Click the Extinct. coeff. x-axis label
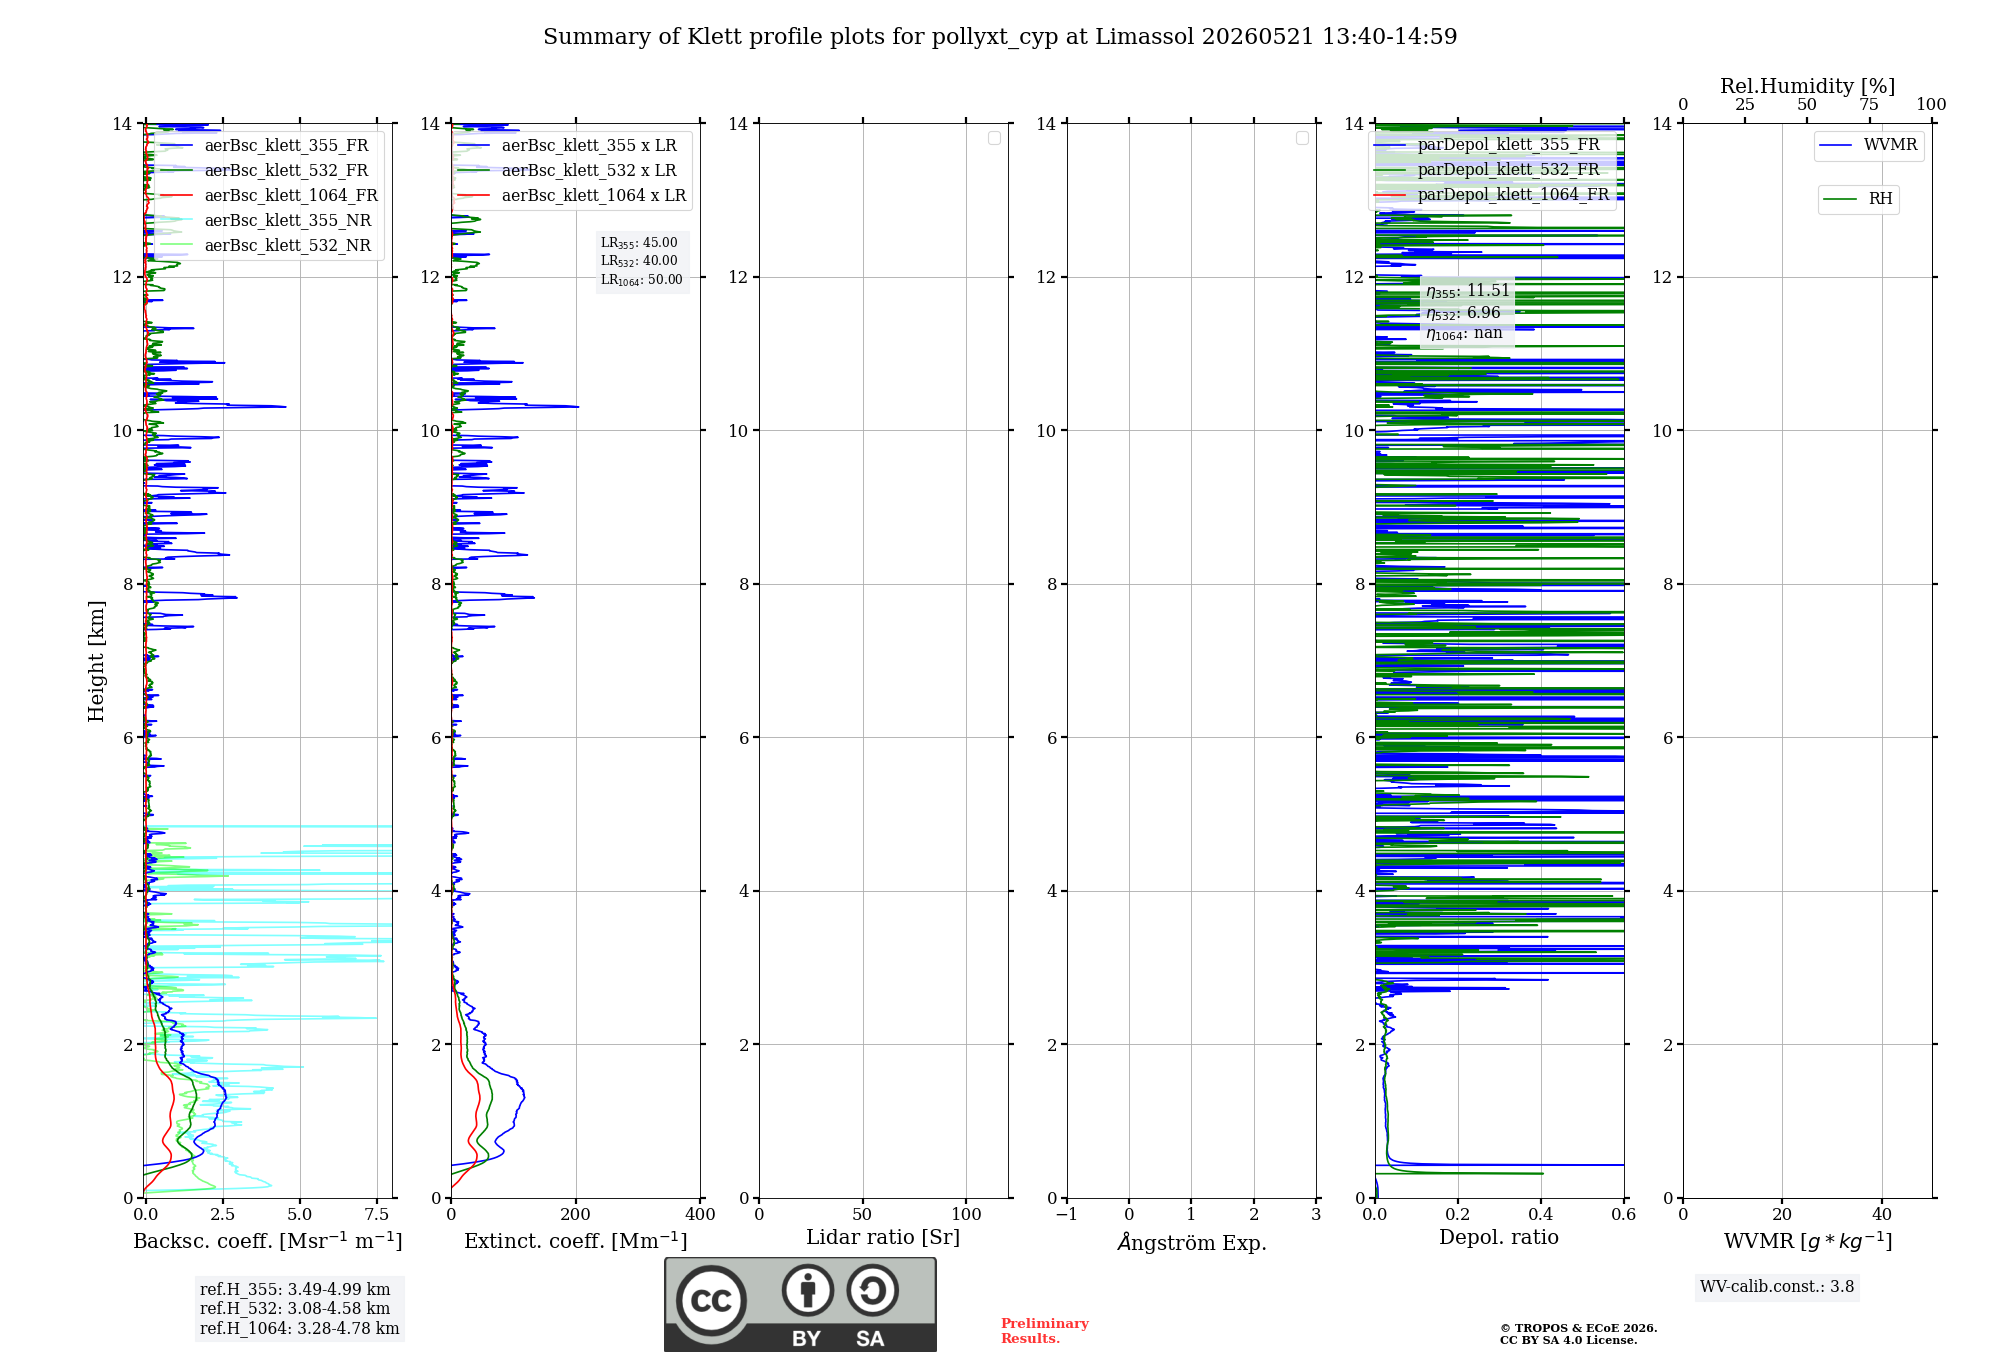Viewport: 2000px width, 1360px height. 576,1241
